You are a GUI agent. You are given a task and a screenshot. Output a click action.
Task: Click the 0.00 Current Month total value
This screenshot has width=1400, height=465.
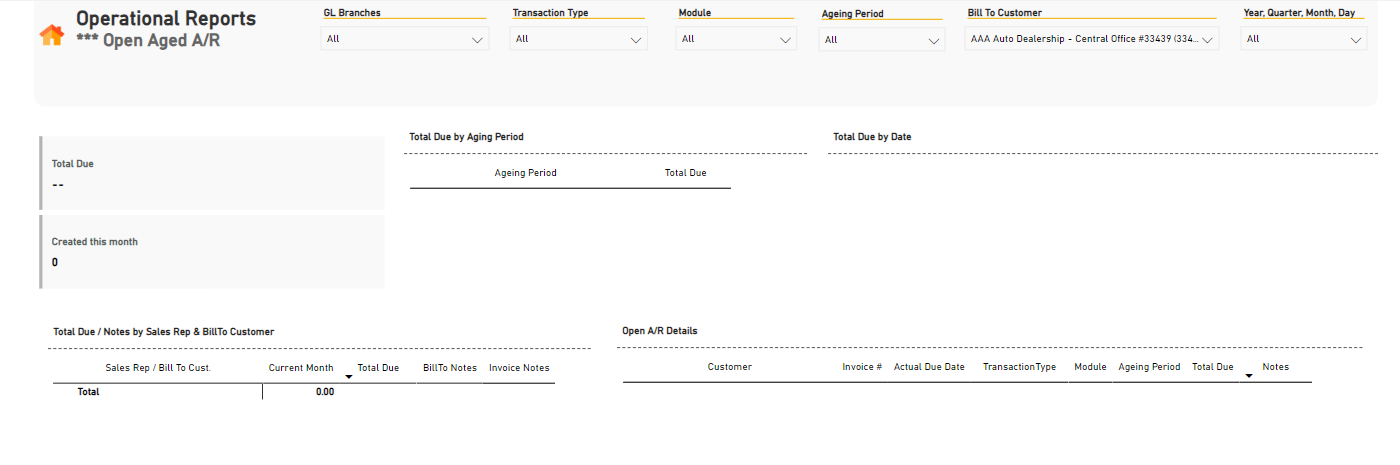tap(324, 392)
